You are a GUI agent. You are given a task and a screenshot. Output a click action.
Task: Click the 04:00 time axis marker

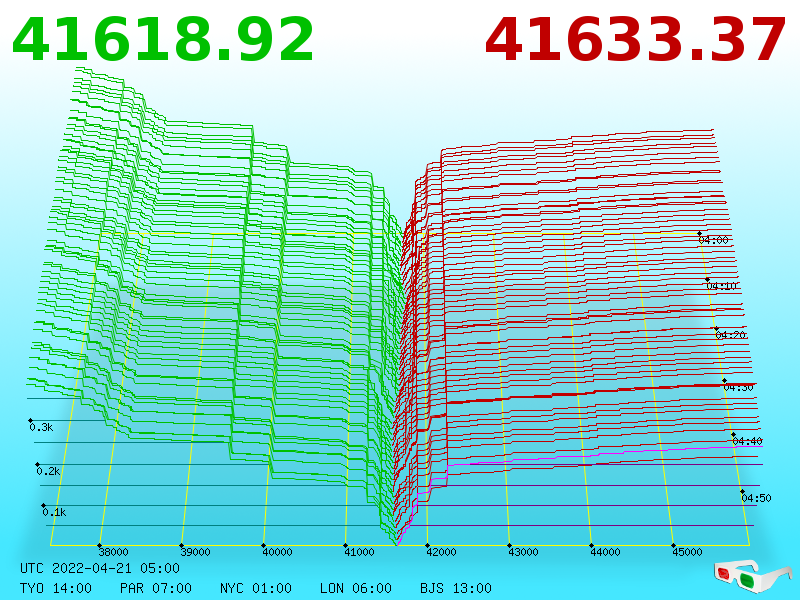point(713,240)
